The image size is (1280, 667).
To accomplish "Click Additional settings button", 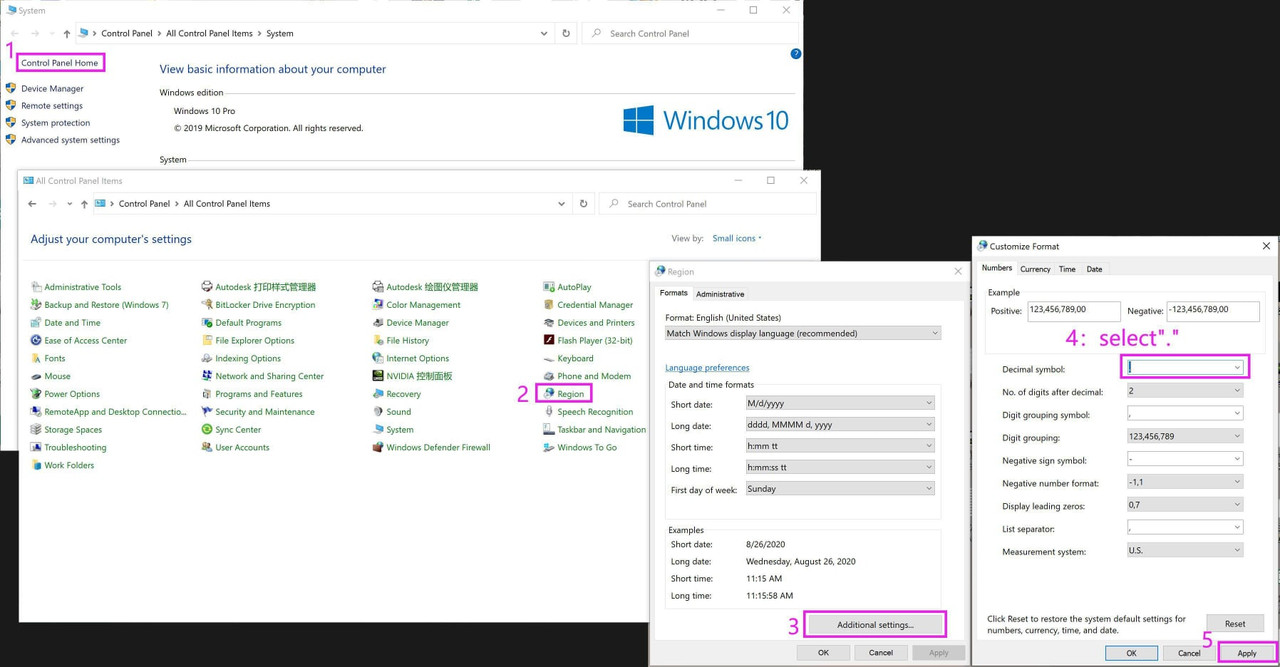I will point(875,625).
